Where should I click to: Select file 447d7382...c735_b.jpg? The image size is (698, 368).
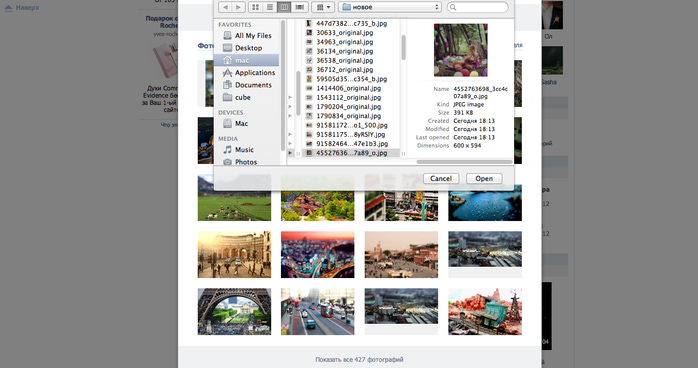pos(351,23)
